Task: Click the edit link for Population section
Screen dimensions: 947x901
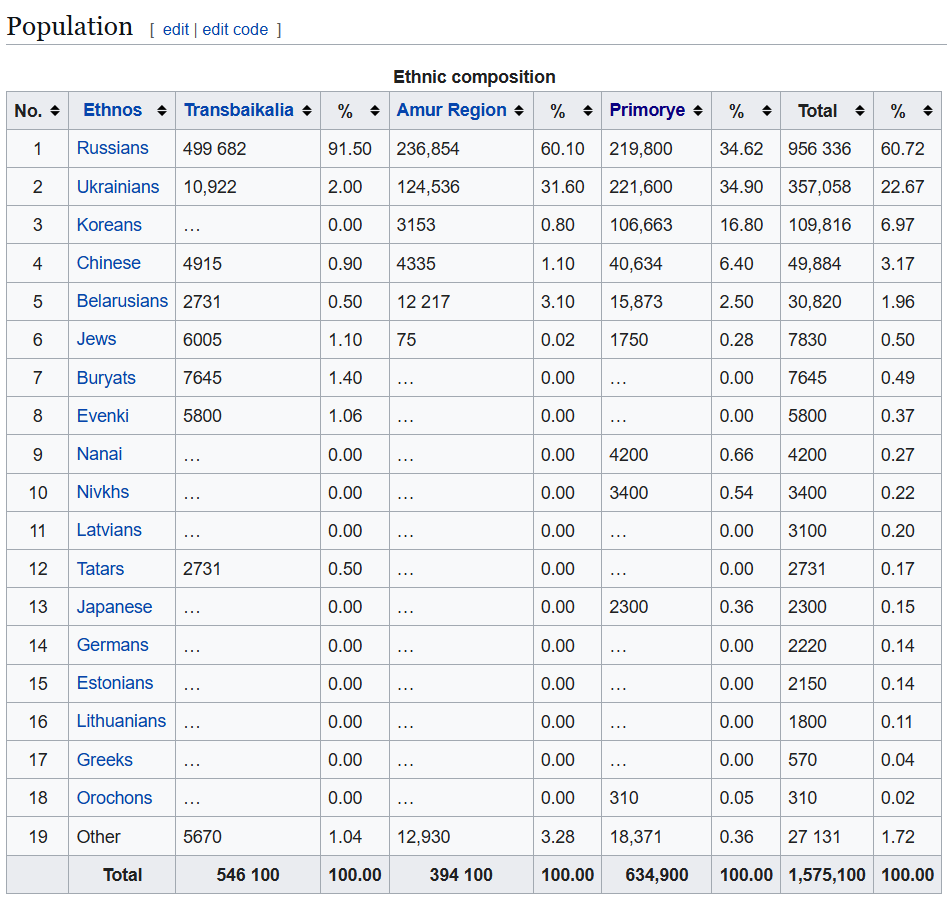Action: coord(176,30)
